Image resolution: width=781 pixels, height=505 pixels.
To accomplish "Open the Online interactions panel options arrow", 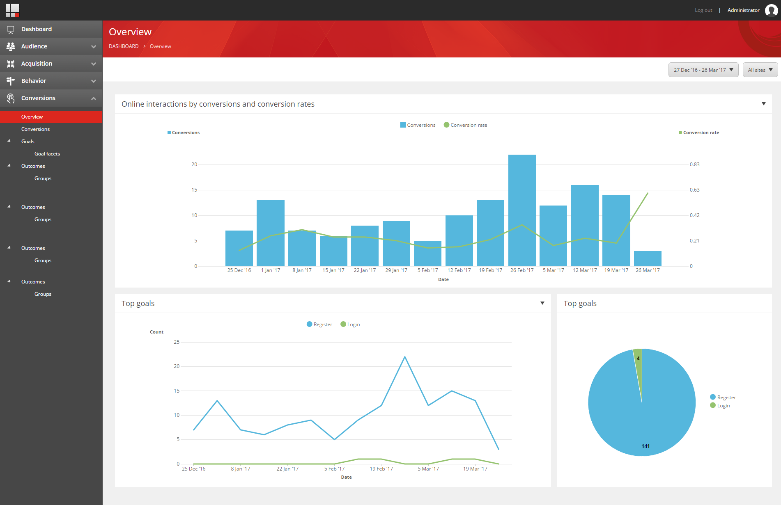I will pos(764,104).
